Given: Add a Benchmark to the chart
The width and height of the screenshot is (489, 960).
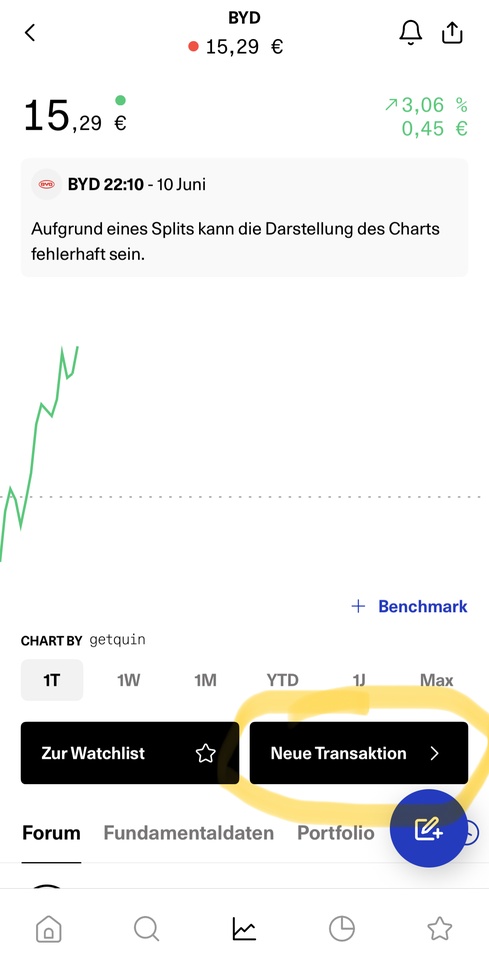Looking at the screenshot, I should coord(409,607).
